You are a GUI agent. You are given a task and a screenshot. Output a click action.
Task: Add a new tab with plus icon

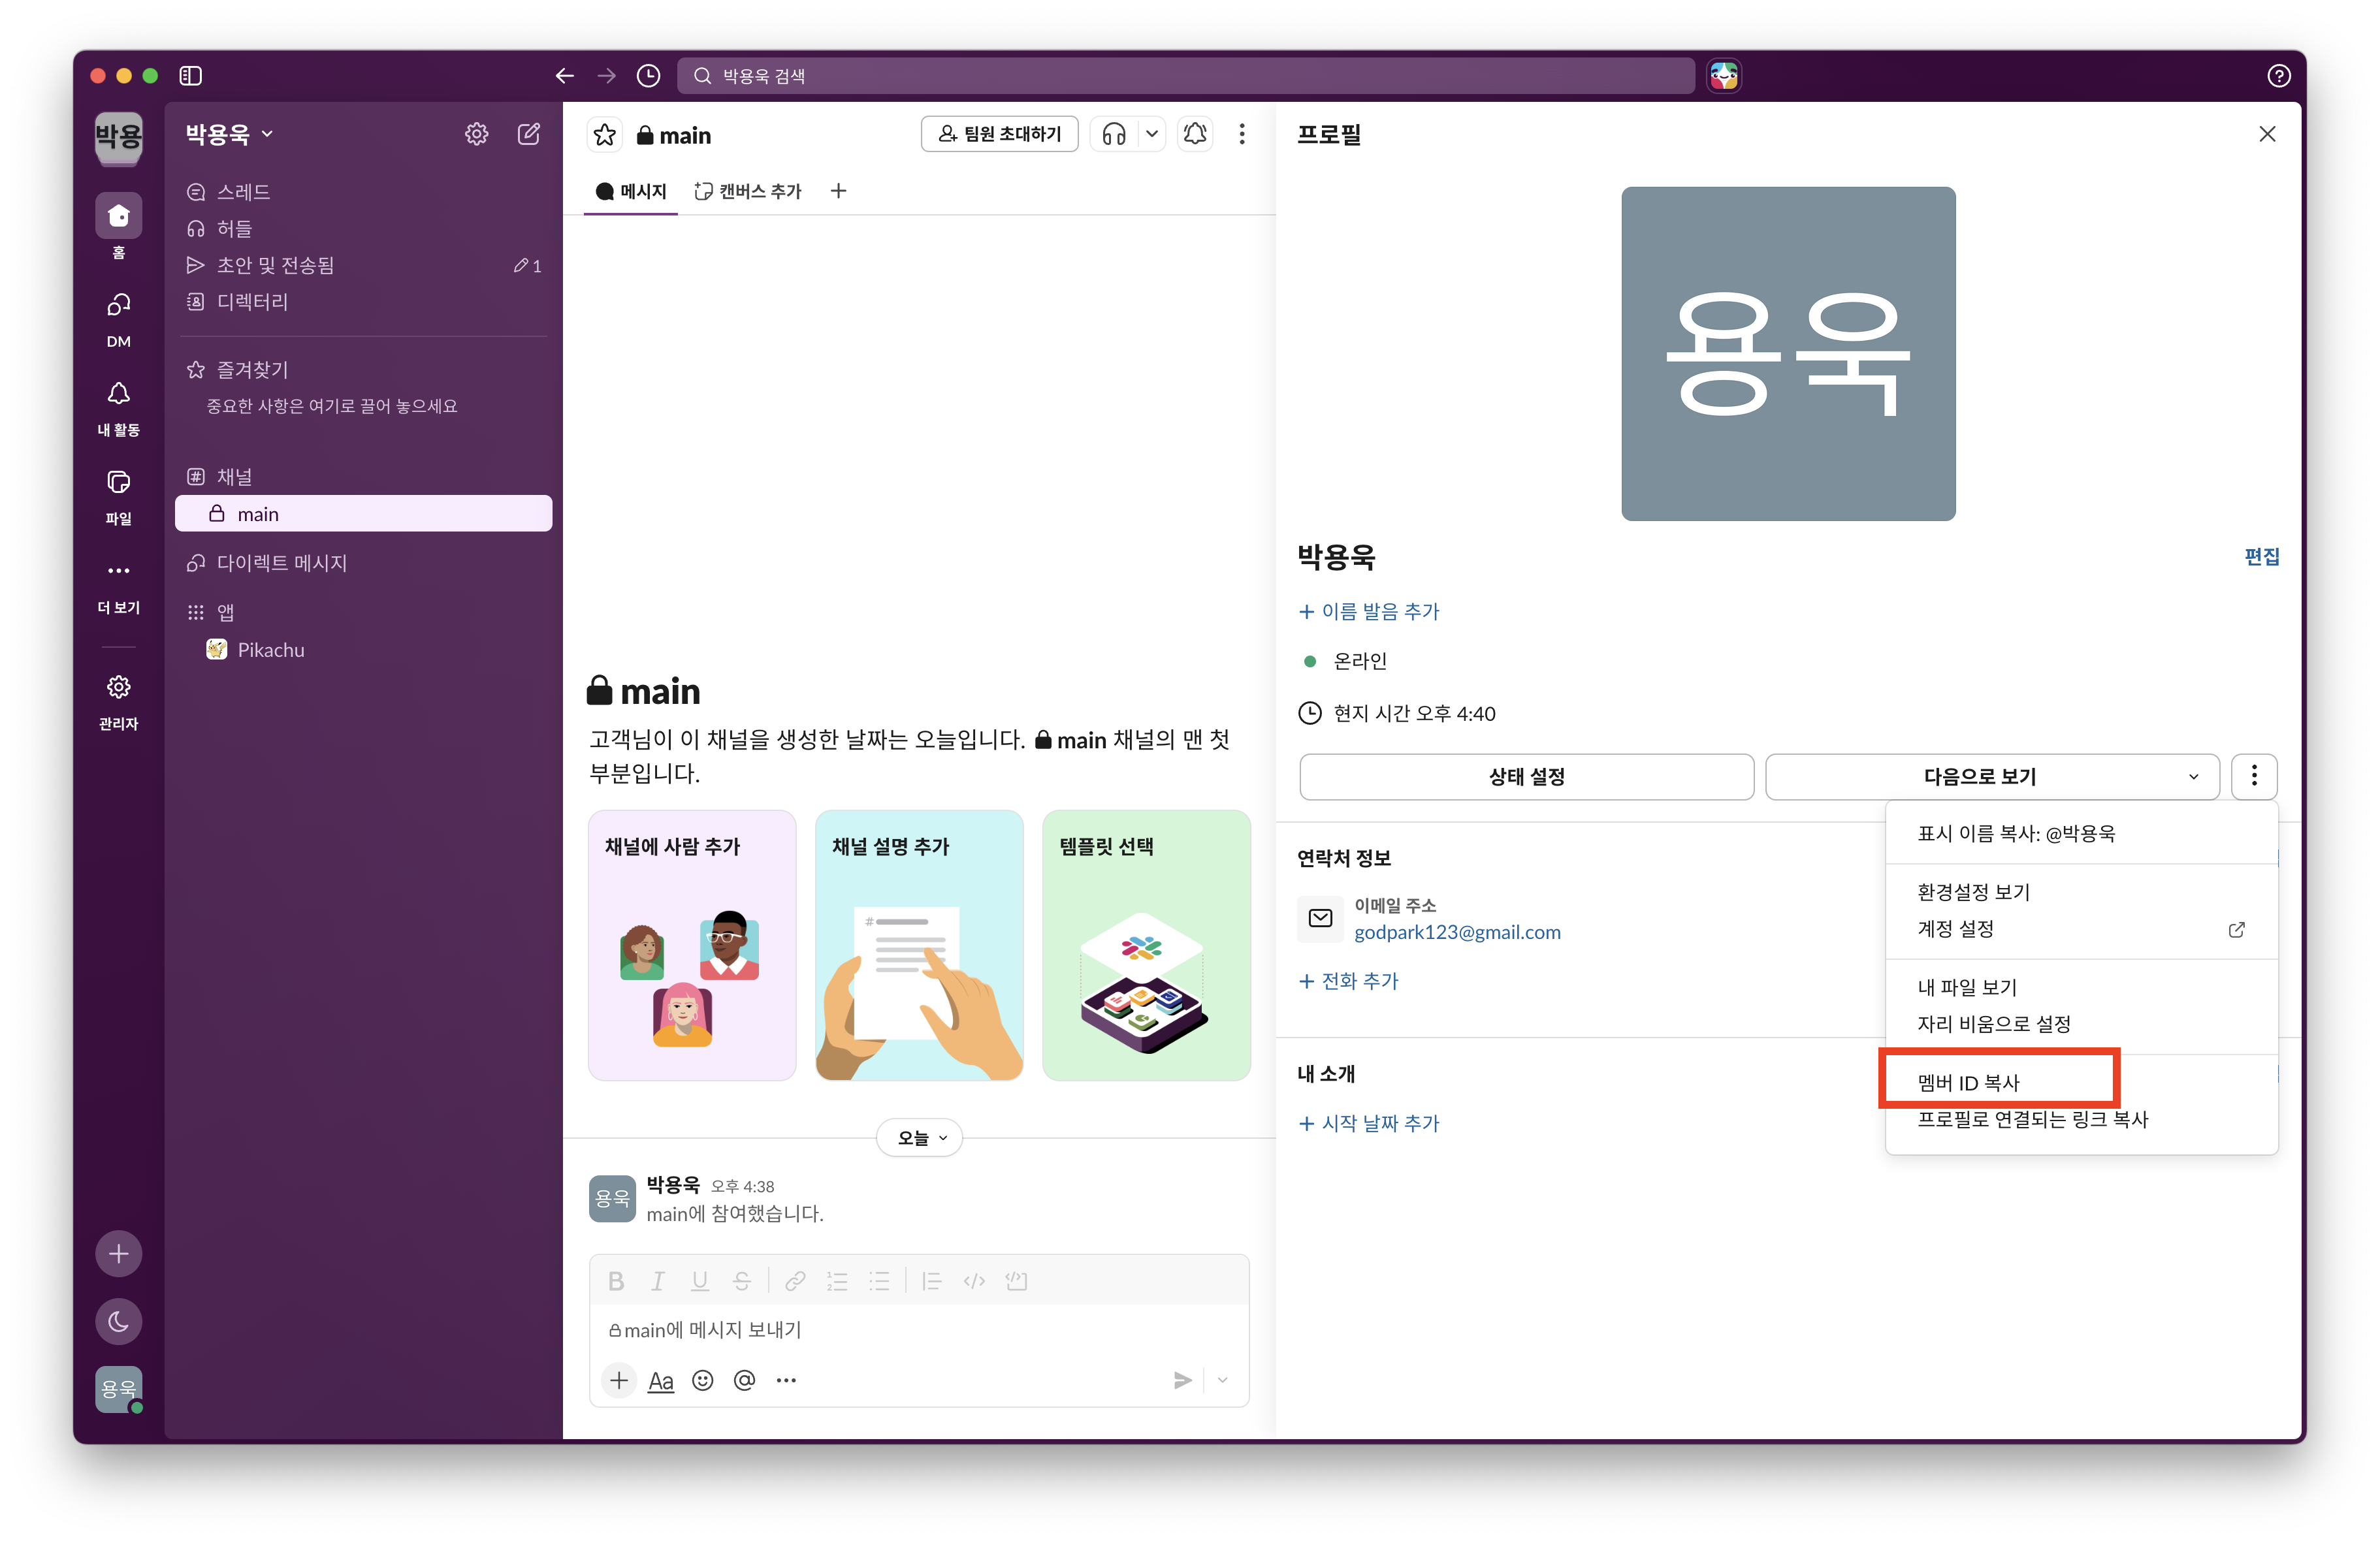click(x=838, y=191)
